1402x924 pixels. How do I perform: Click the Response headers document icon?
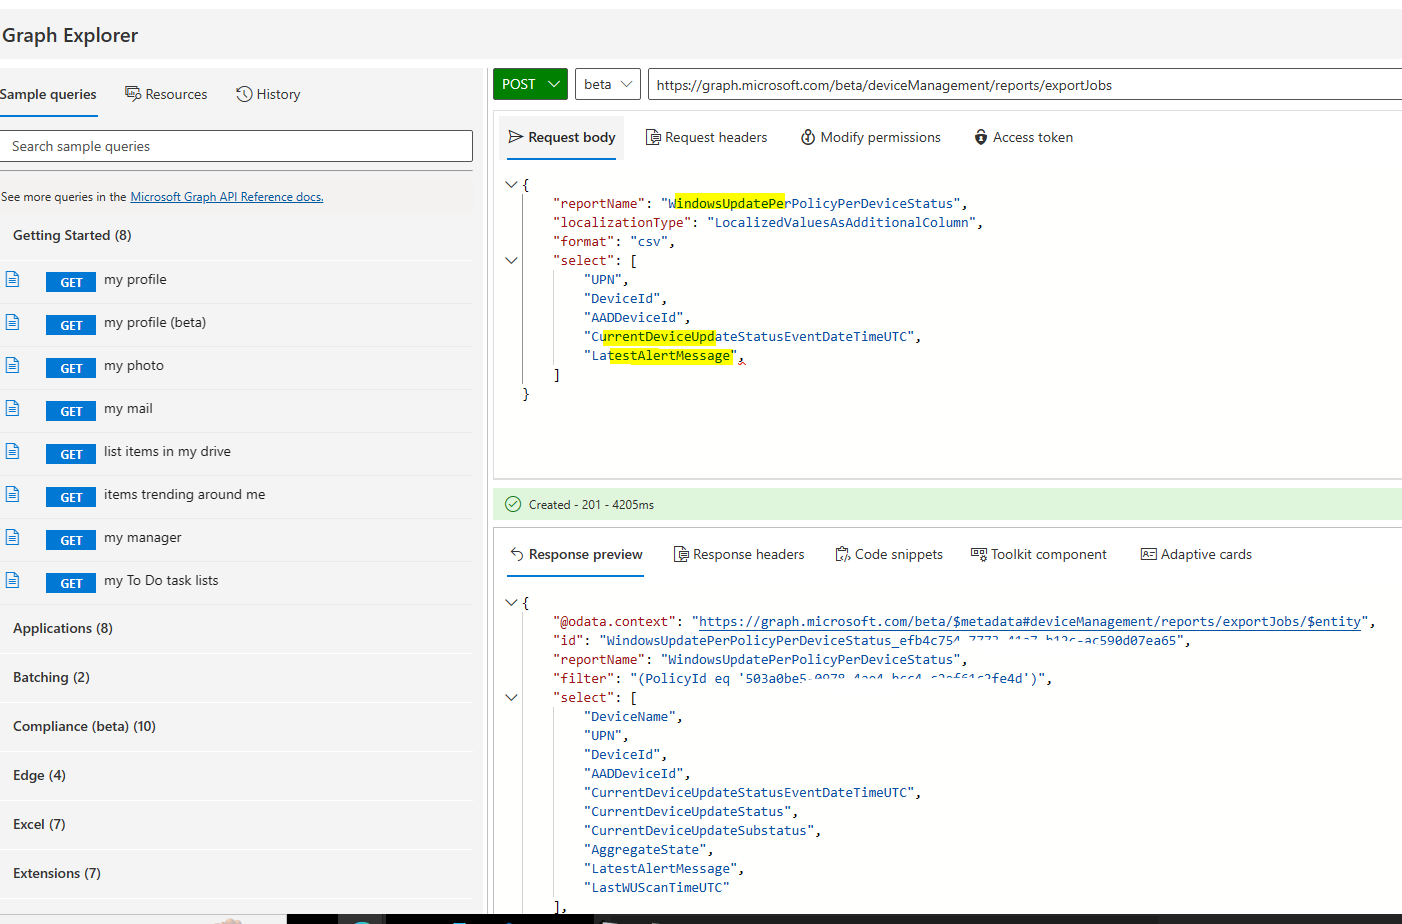coord(681,554)
